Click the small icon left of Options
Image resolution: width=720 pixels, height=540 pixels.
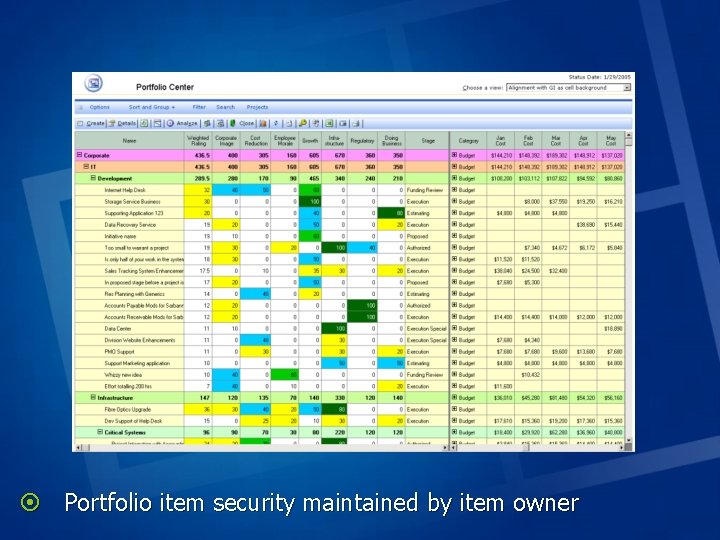point(80,107)
